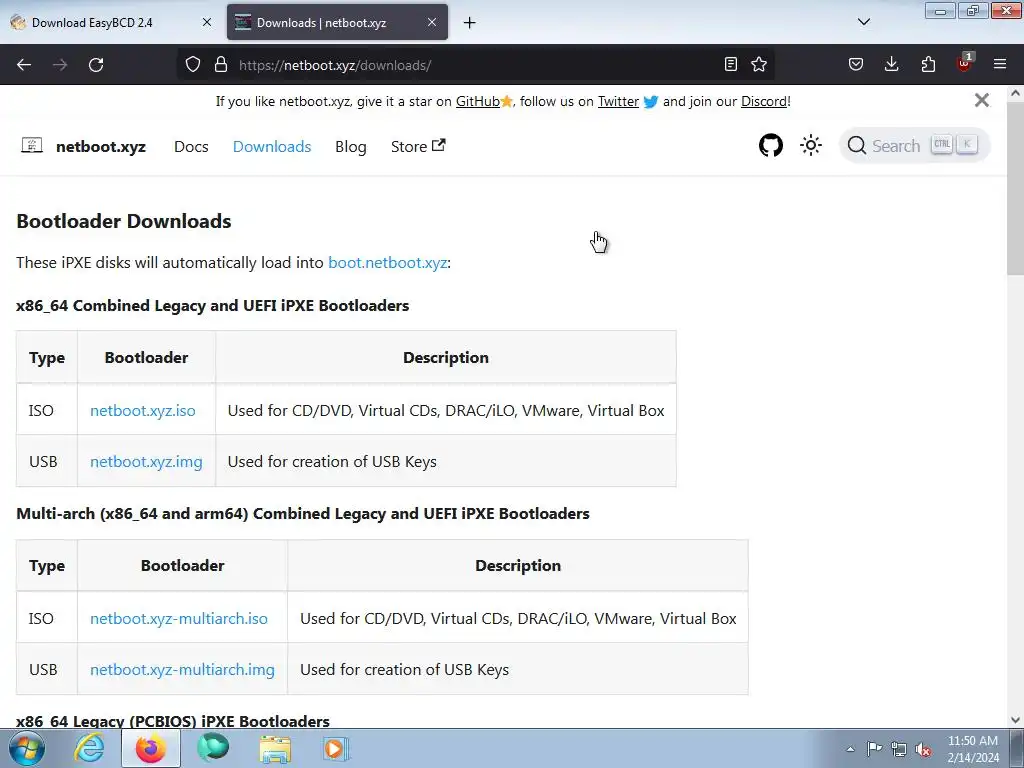The height and width of the screenshot is (768, 1024).
Task: Toggle light/dark mode sun icon
Action: pos(811,145)
